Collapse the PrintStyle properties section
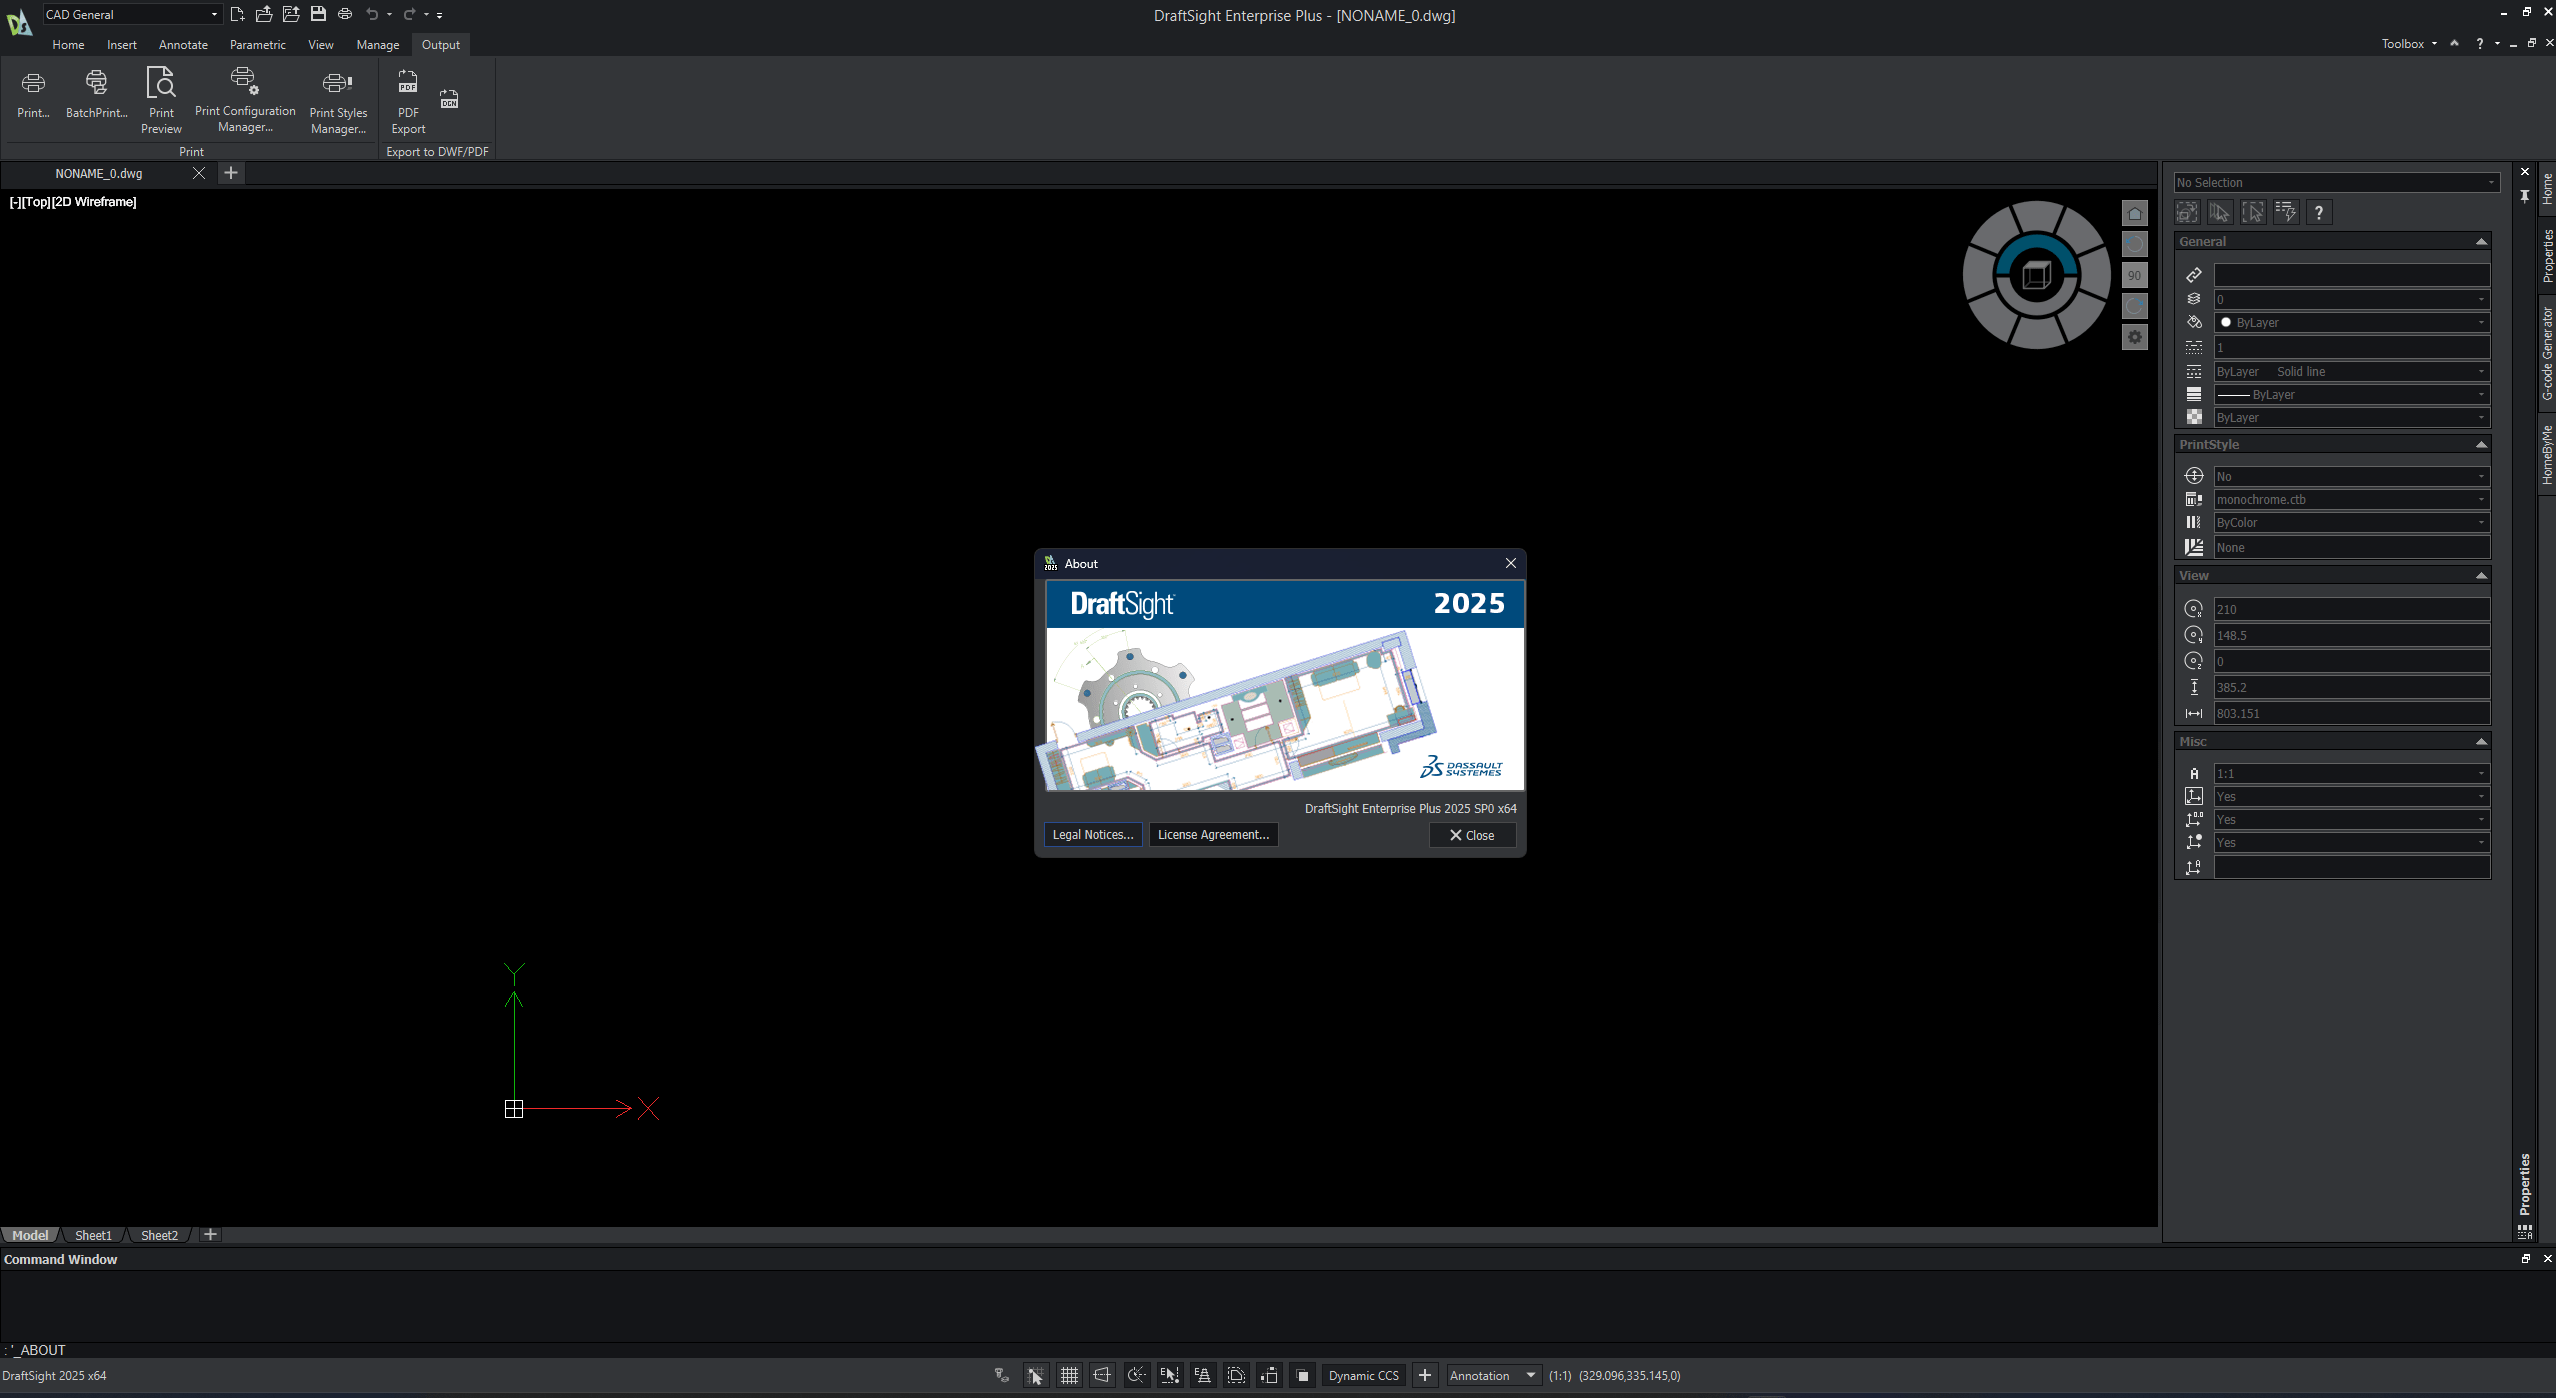2556x1398 pixels. 2480,445
